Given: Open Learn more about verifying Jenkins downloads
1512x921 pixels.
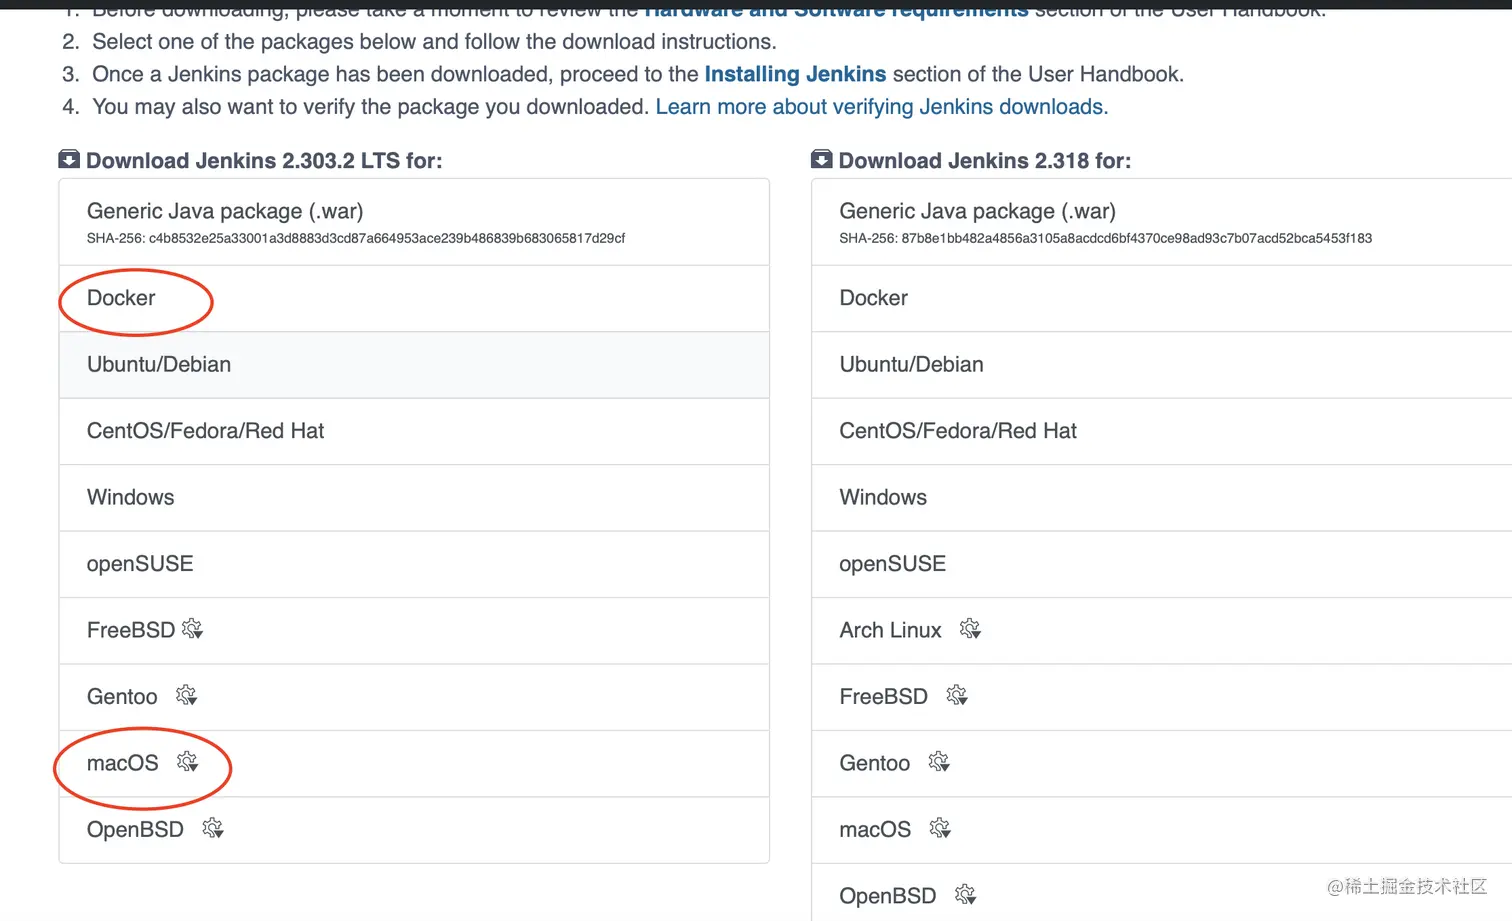Looking at the screenshot, I should (x=881, y=107).
